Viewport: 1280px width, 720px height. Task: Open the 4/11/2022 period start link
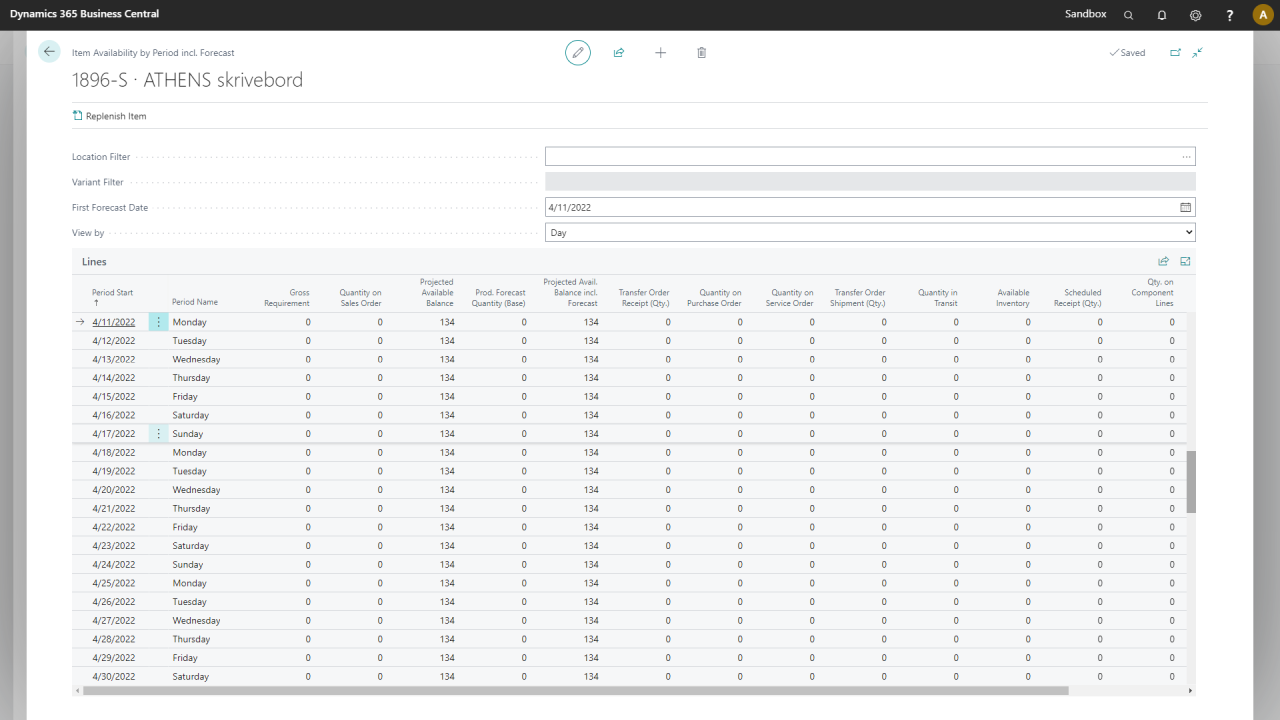[x=113, y=322]
